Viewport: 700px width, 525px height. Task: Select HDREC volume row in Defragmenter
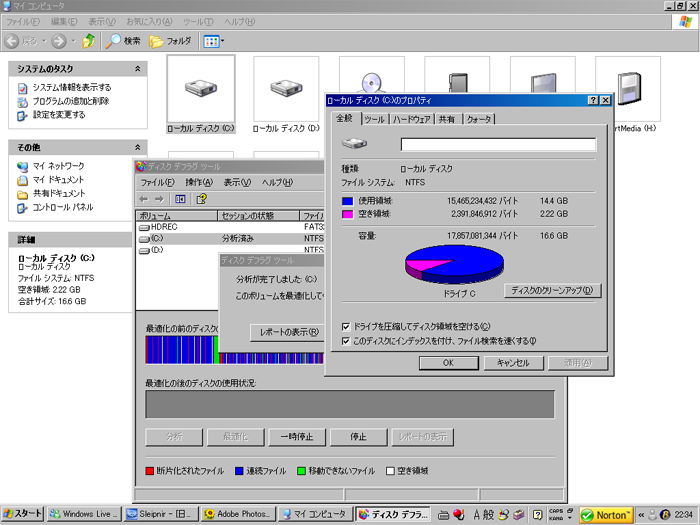point(229,227)
